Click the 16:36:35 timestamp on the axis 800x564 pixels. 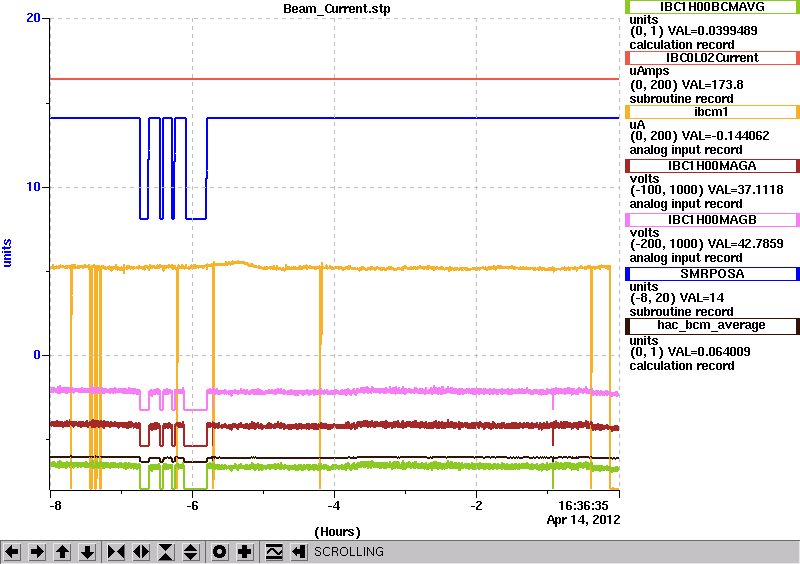pos(583,506)
